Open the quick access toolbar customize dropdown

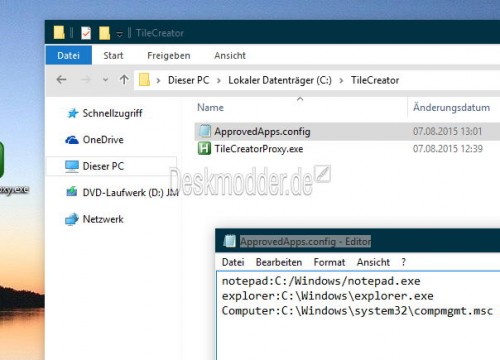coord(120,34)
